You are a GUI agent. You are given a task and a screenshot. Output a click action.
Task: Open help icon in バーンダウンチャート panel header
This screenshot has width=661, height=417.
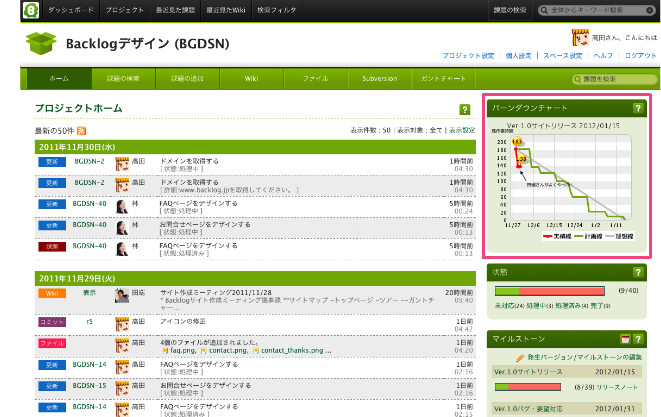click(x=638, y=108)
